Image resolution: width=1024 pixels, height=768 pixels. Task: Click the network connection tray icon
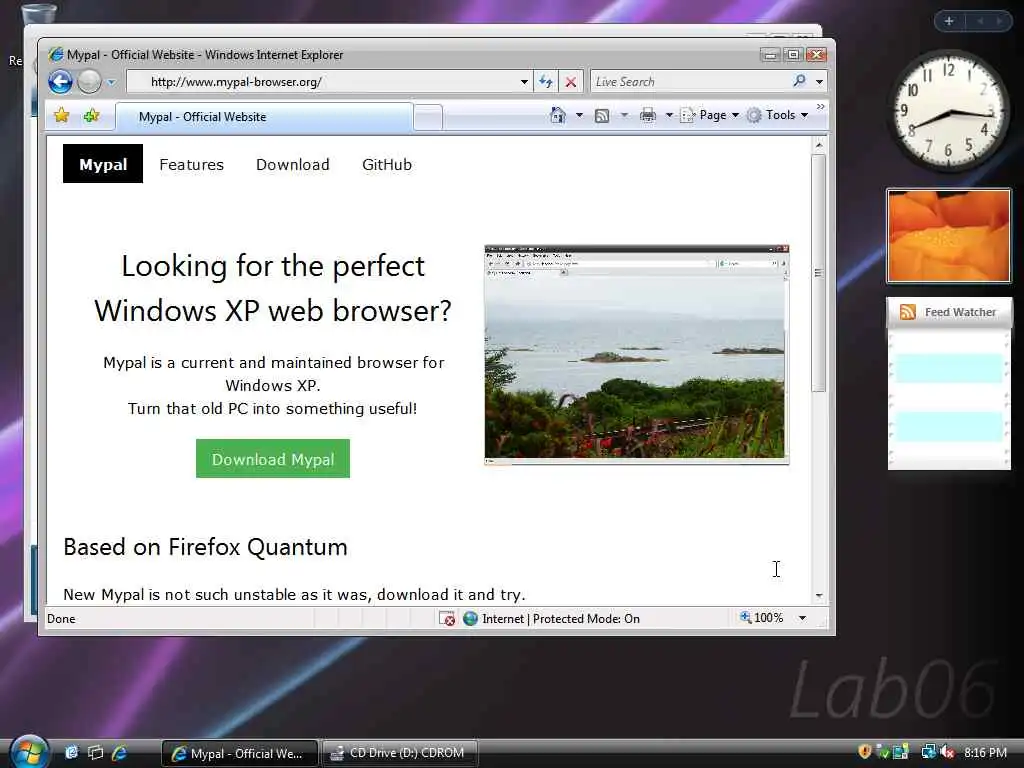(928, 752)
